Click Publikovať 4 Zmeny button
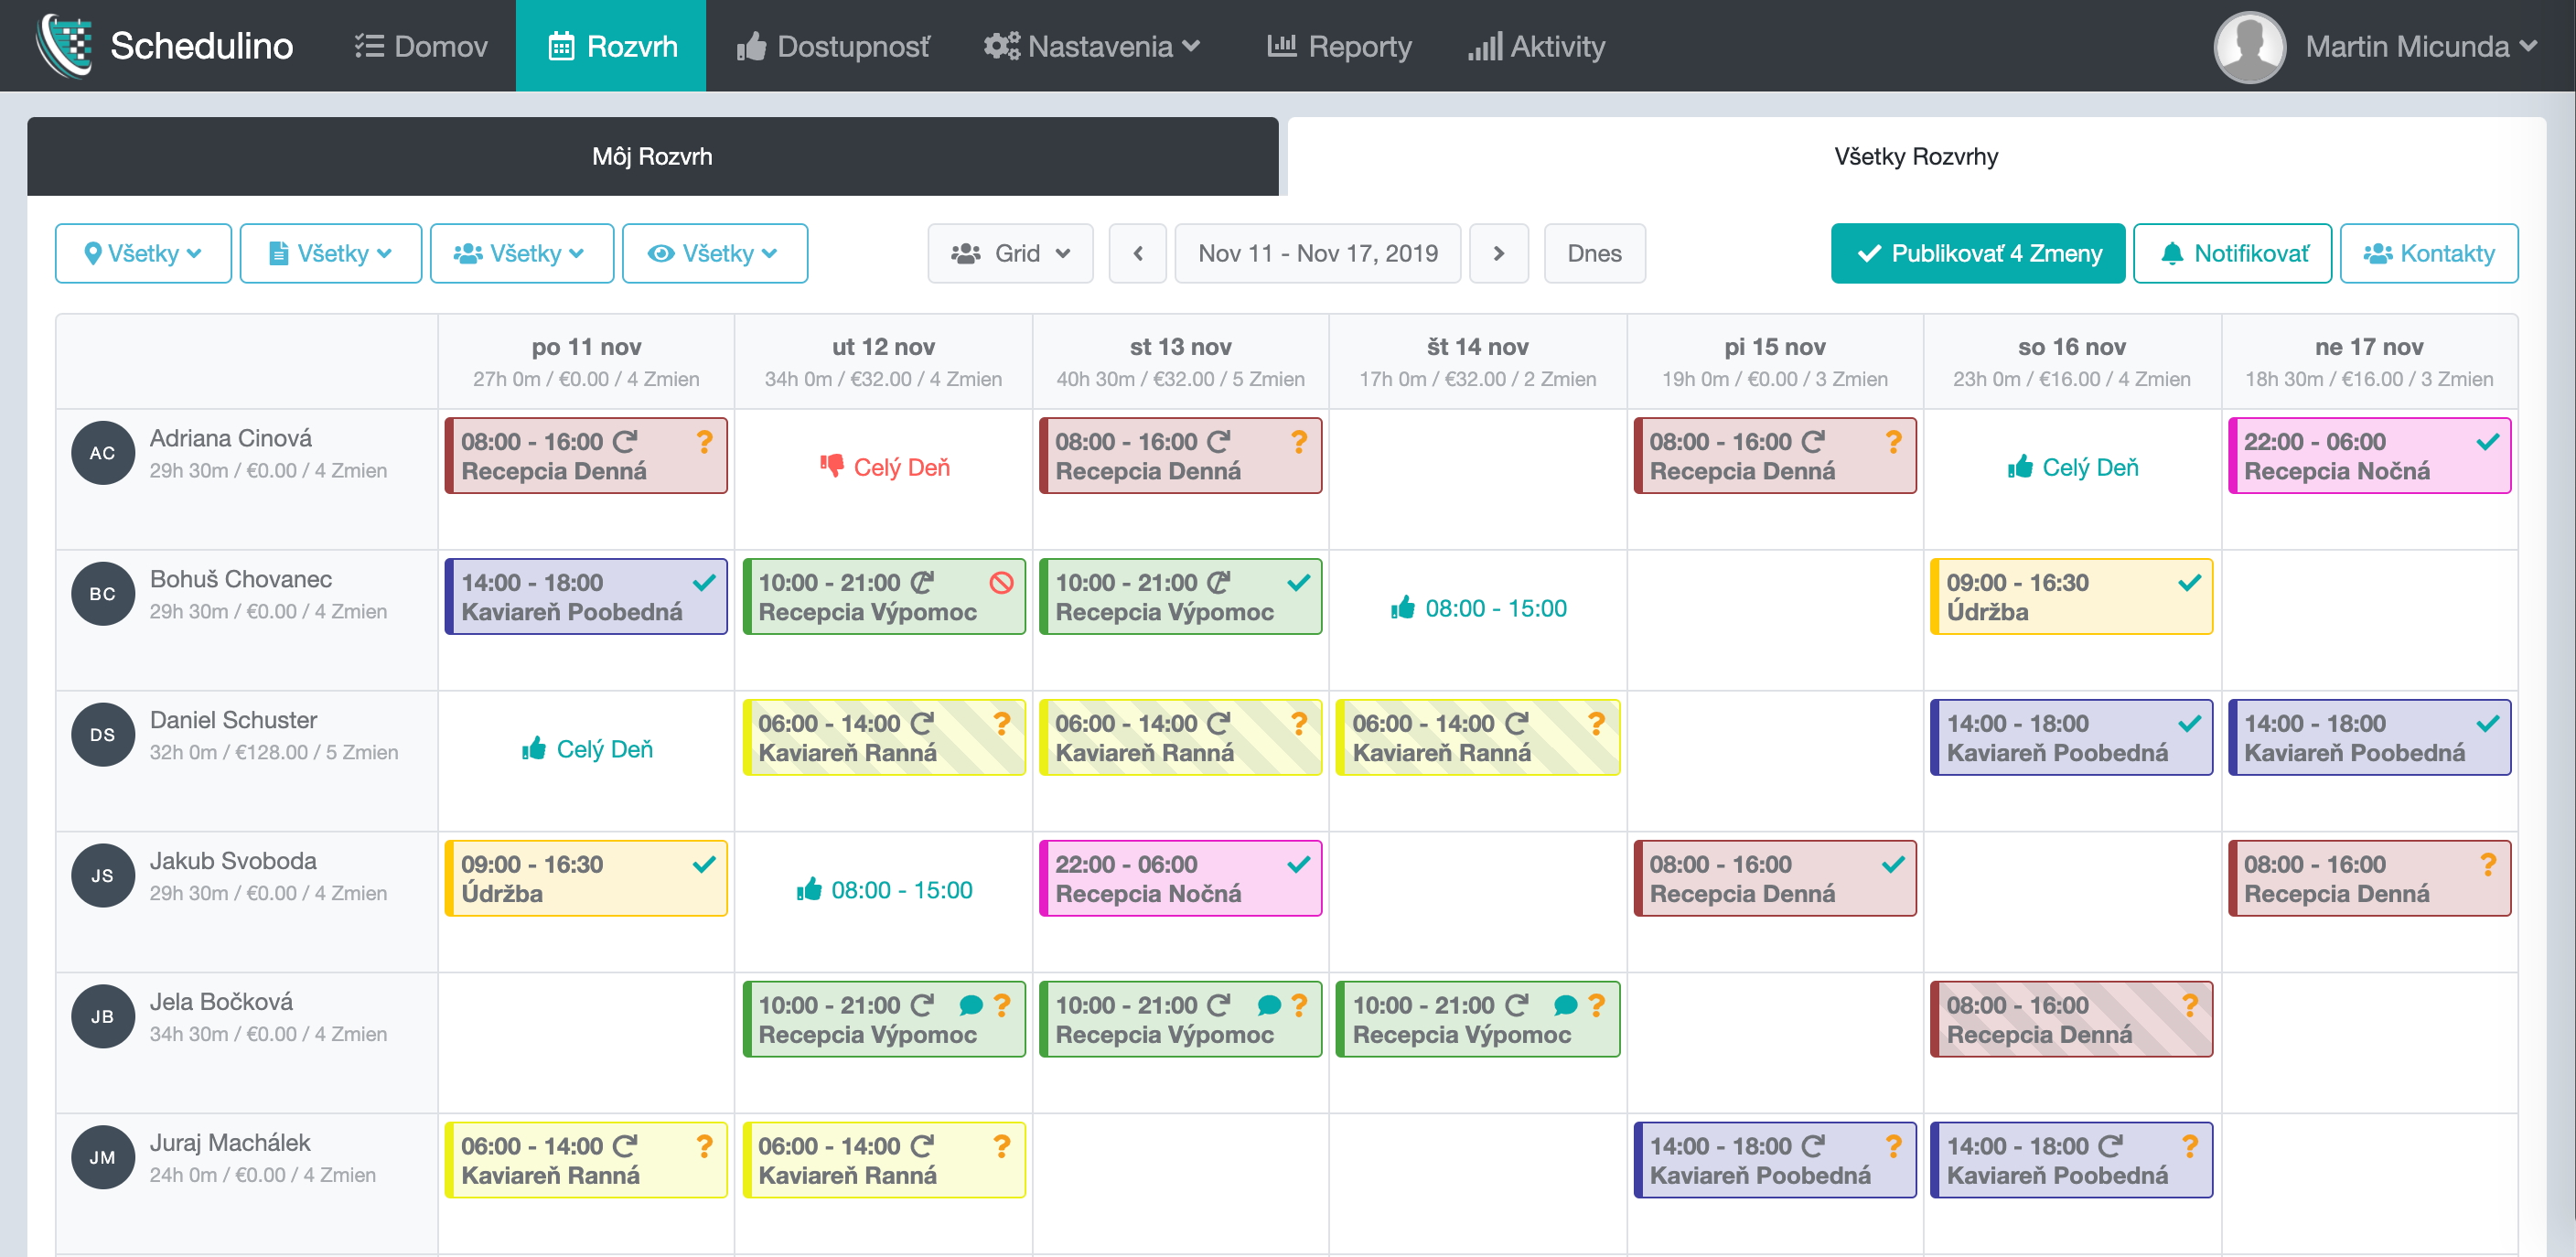 [x=1977, y=253]
